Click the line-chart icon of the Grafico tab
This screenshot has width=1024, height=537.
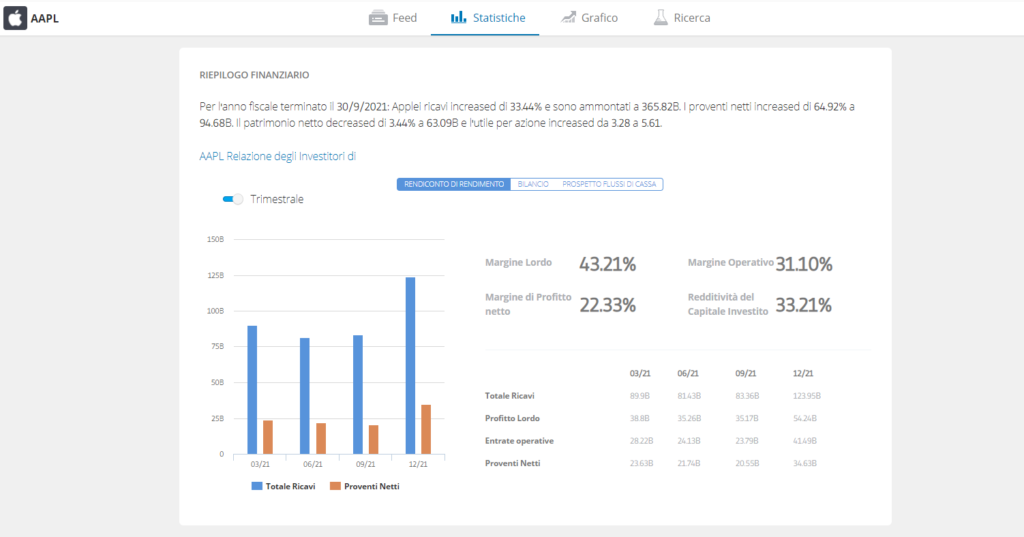tap(568, 18)
